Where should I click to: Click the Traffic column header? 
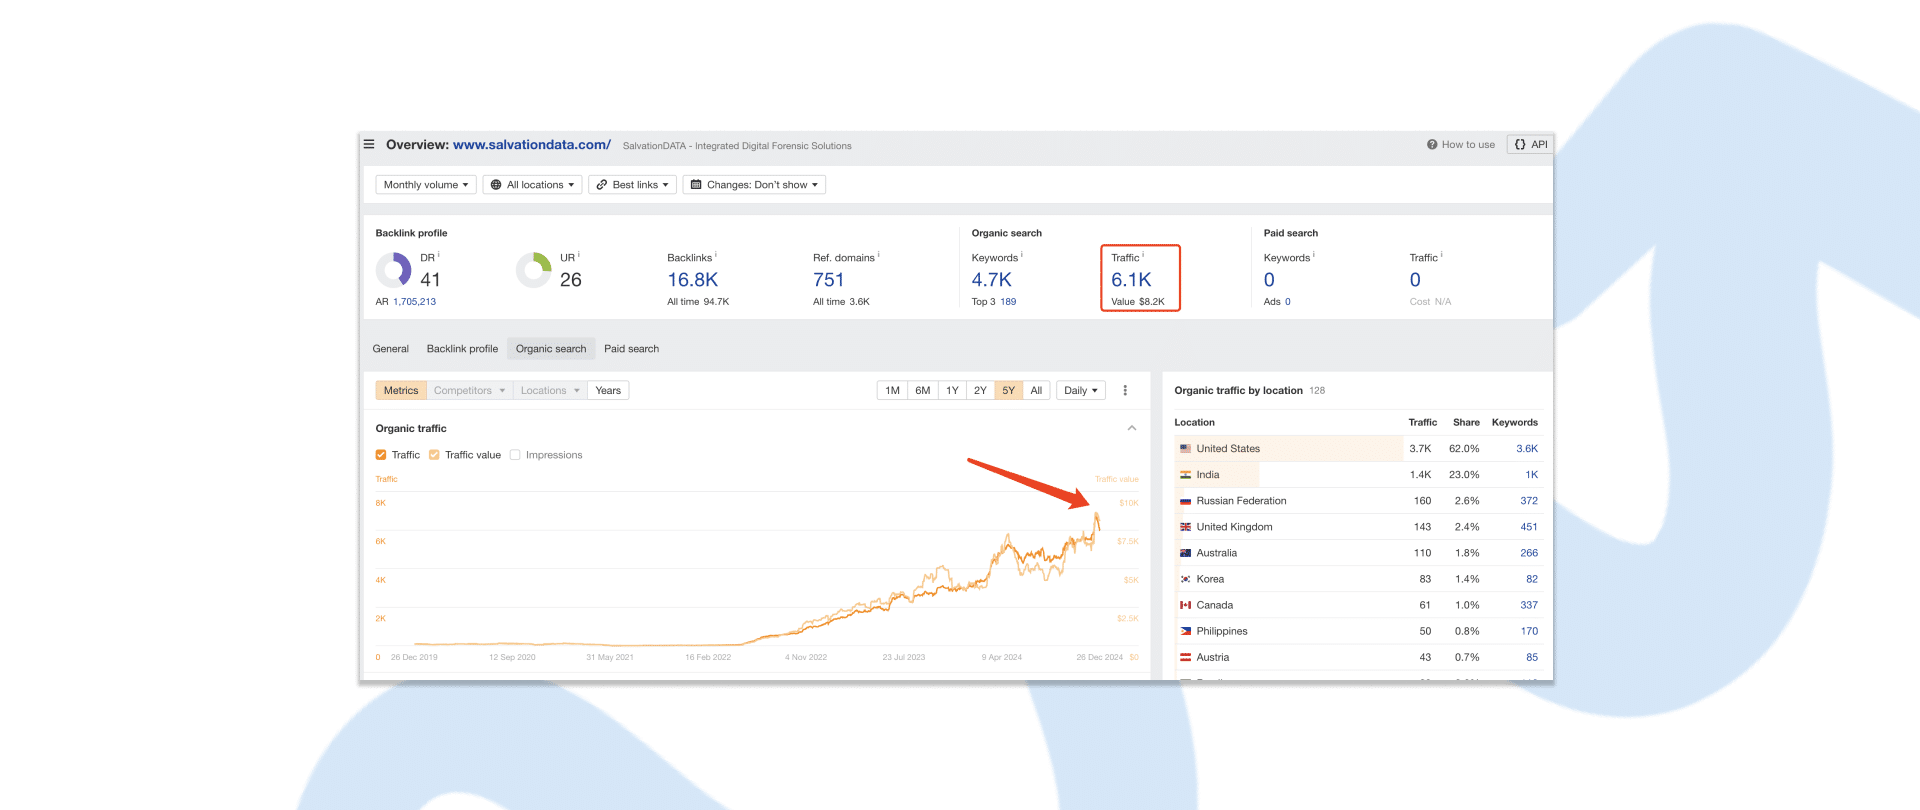[1422, 423]
